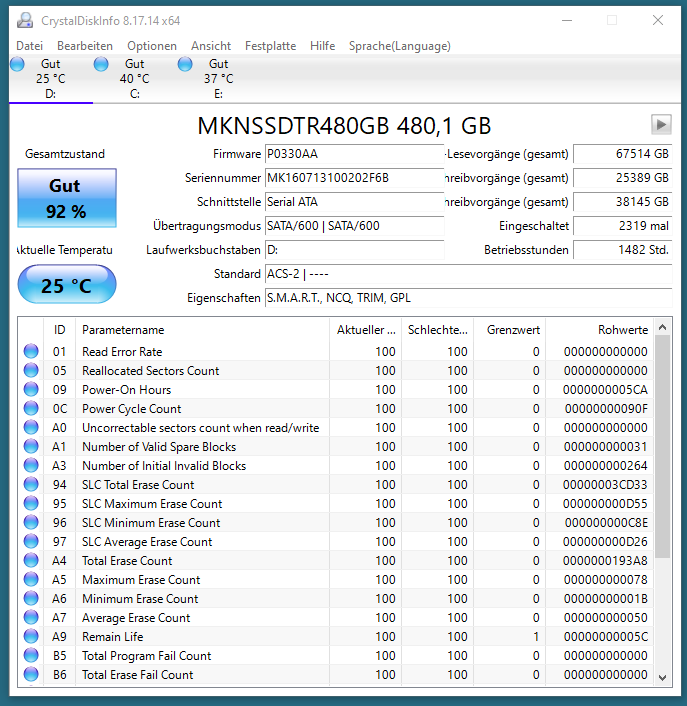Screen dimensions: 687x706
Task: Open the Datei menu
Action: point(30,46)
